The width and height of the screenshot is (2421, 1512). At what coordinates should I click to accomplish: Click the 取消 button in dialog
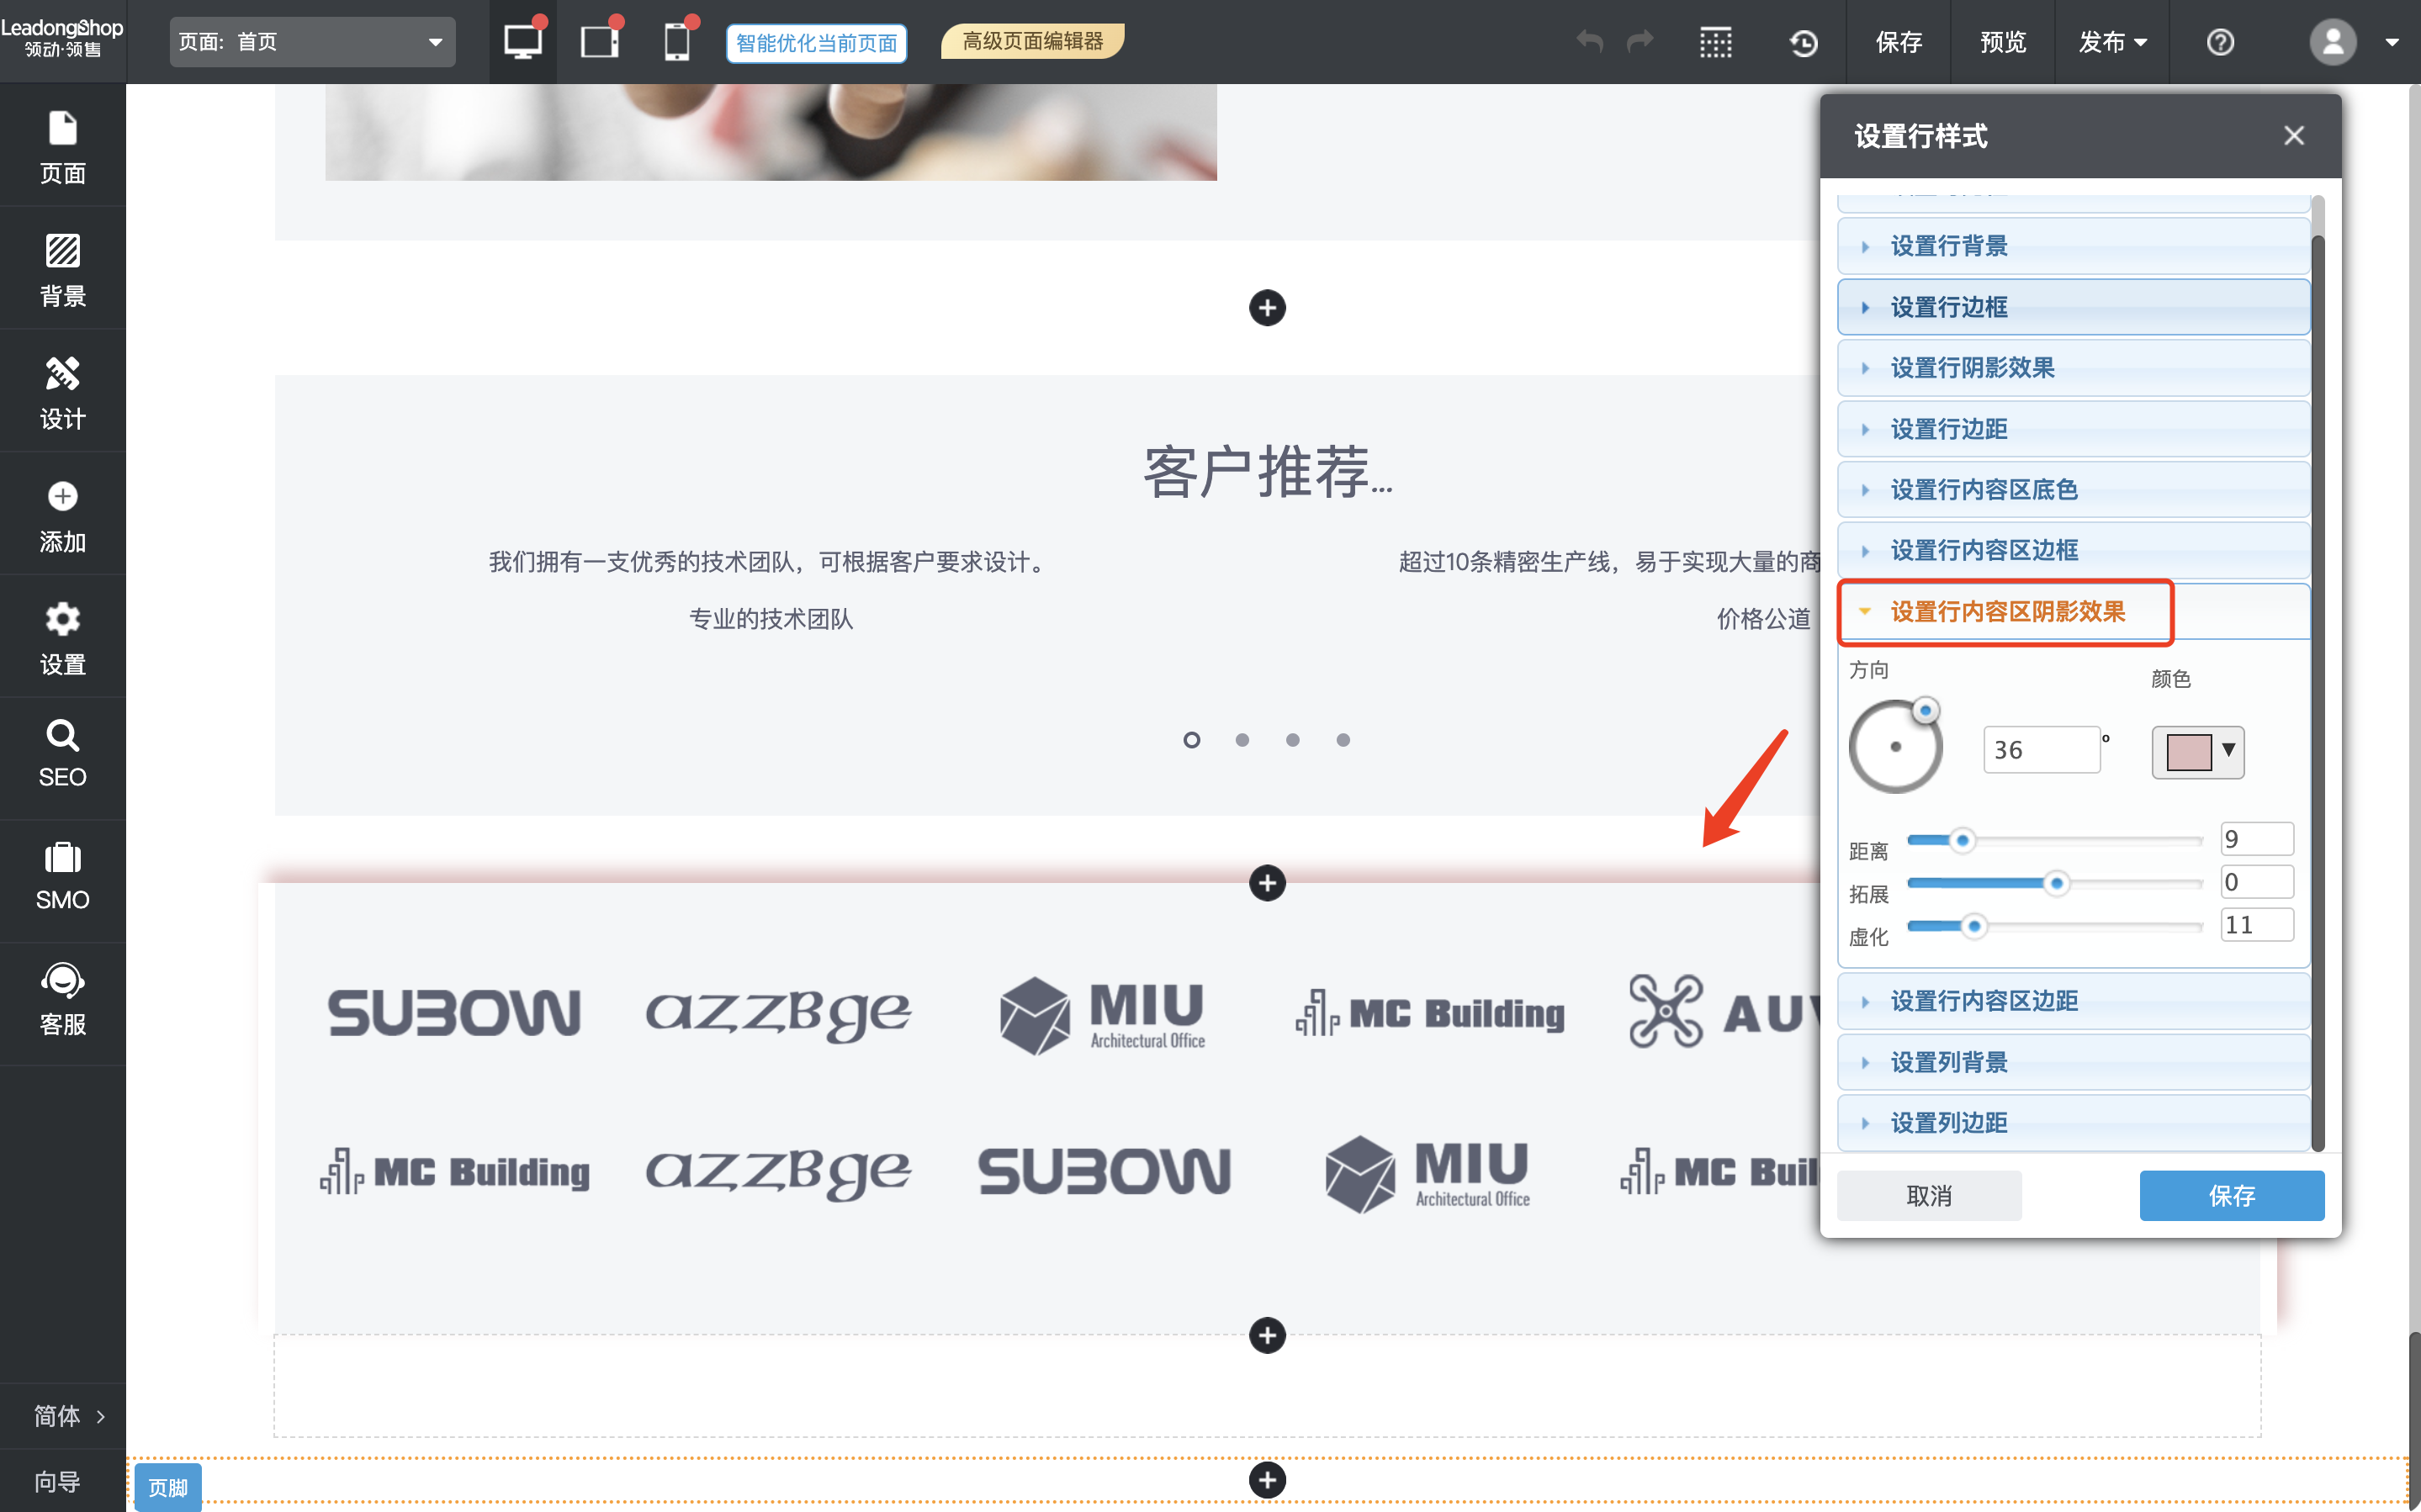click(1928, 1195)
